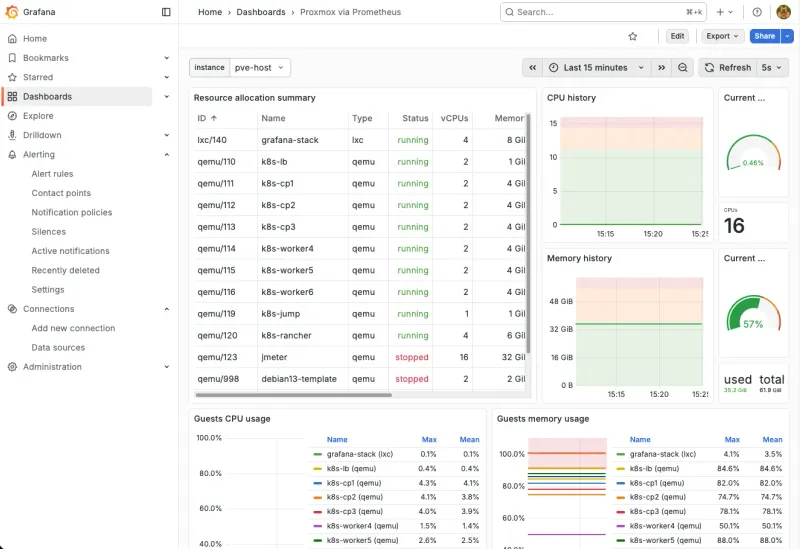Viewport: 800px width, 549px height.
Task: Click the ID column sort arrow
Action: (214, 118)
